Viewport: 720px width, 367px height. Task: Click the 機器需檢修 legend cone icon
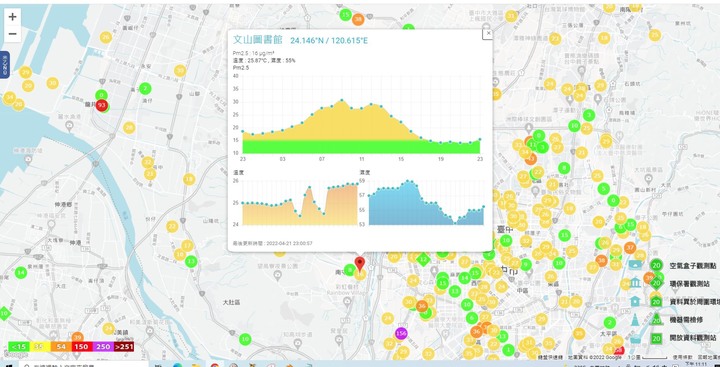click(x=635, y=320)
